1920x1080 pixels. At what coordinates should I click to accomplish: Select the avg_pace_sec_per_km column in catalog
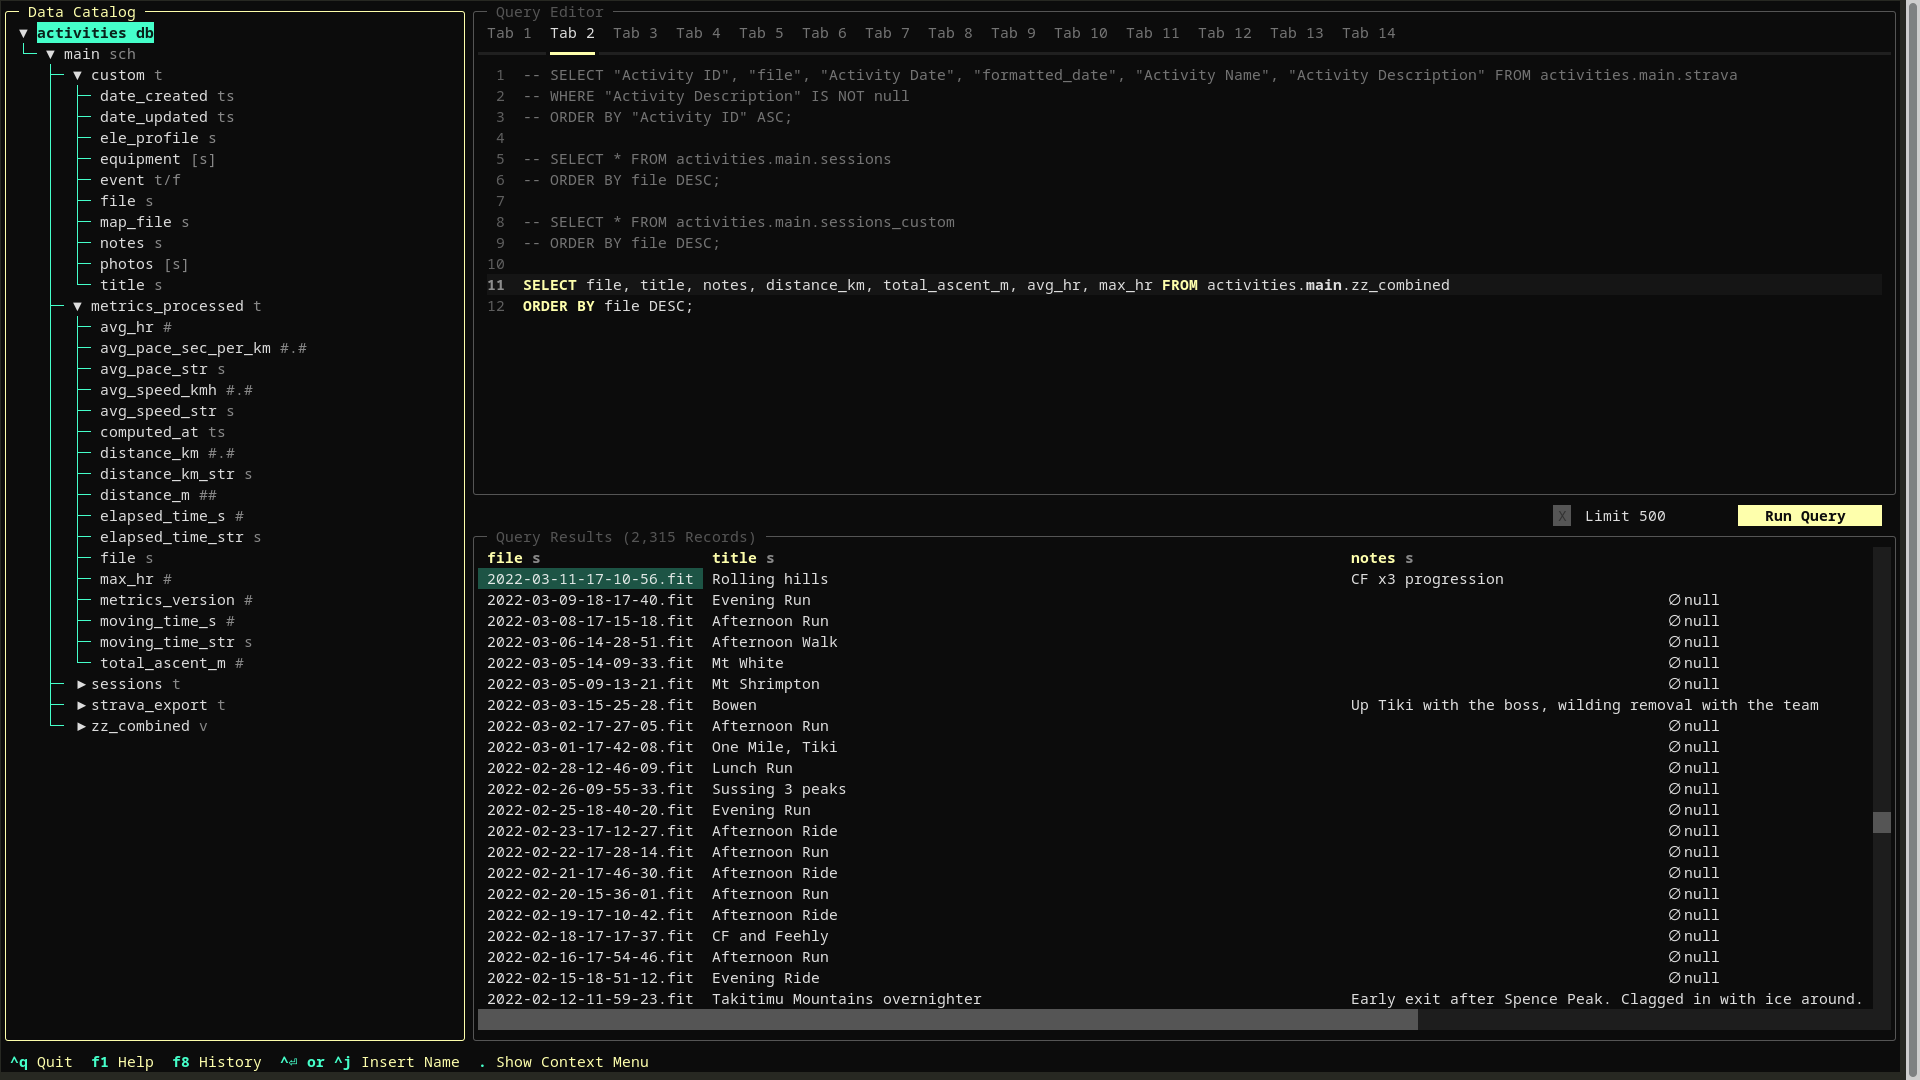tap(185, 348)
